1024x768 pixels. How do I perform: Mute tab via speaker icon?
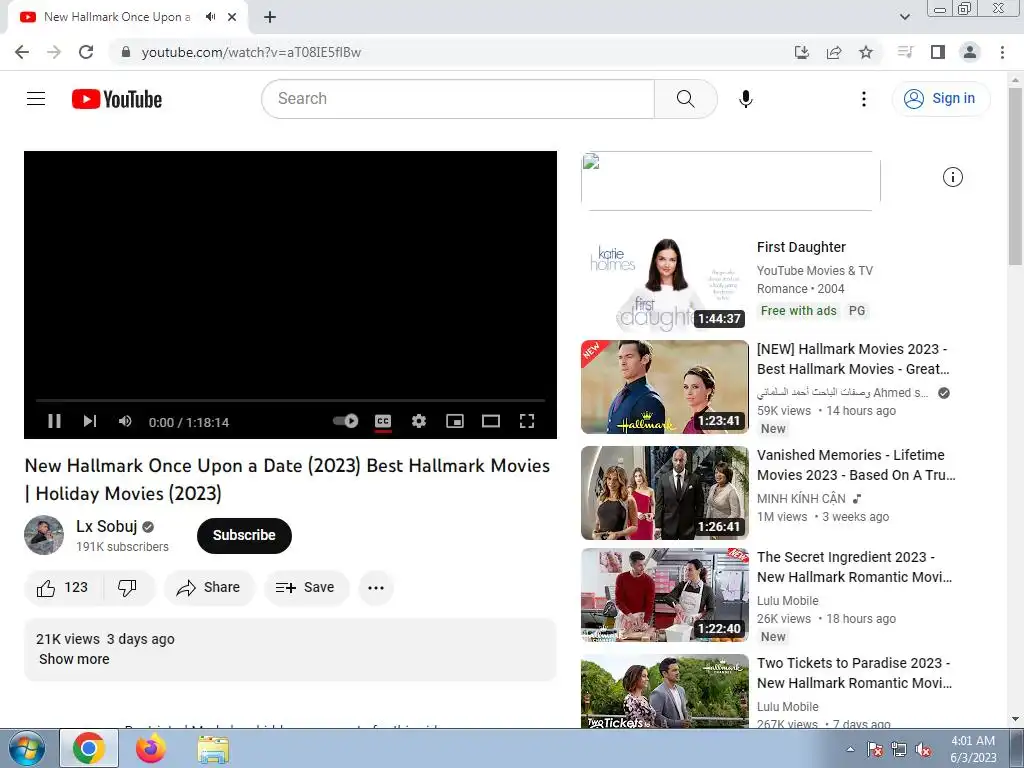pyautogui.click(x=210, y=17)
